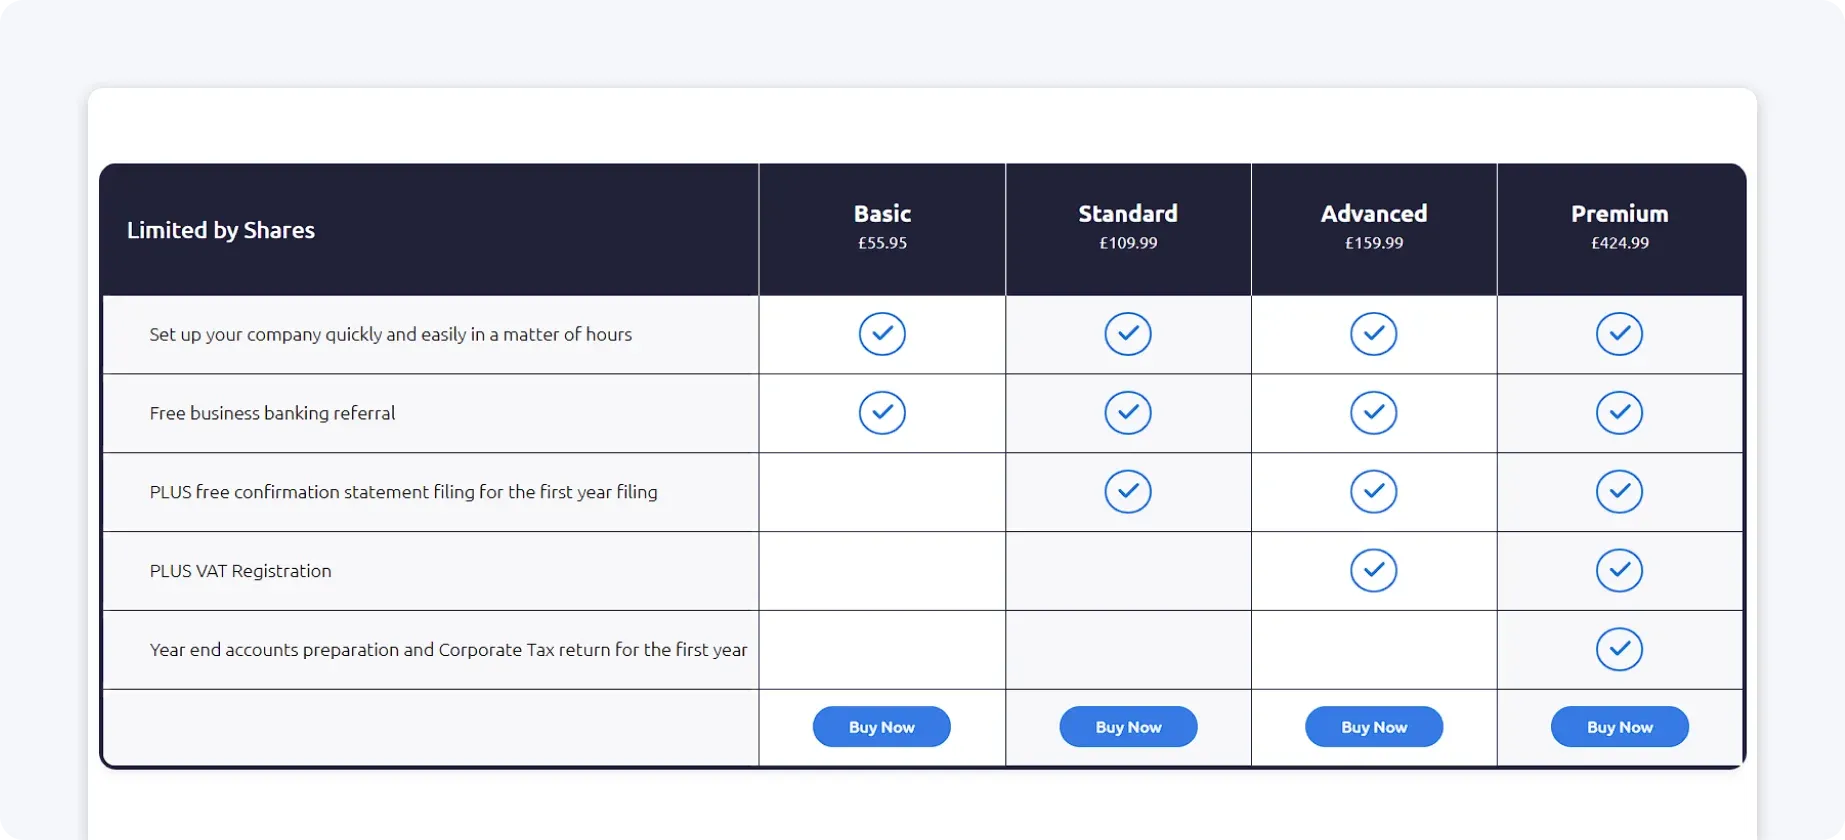
Task: Click the Advanced confirmation statement filing checkmark
Action: [1373, 491]
